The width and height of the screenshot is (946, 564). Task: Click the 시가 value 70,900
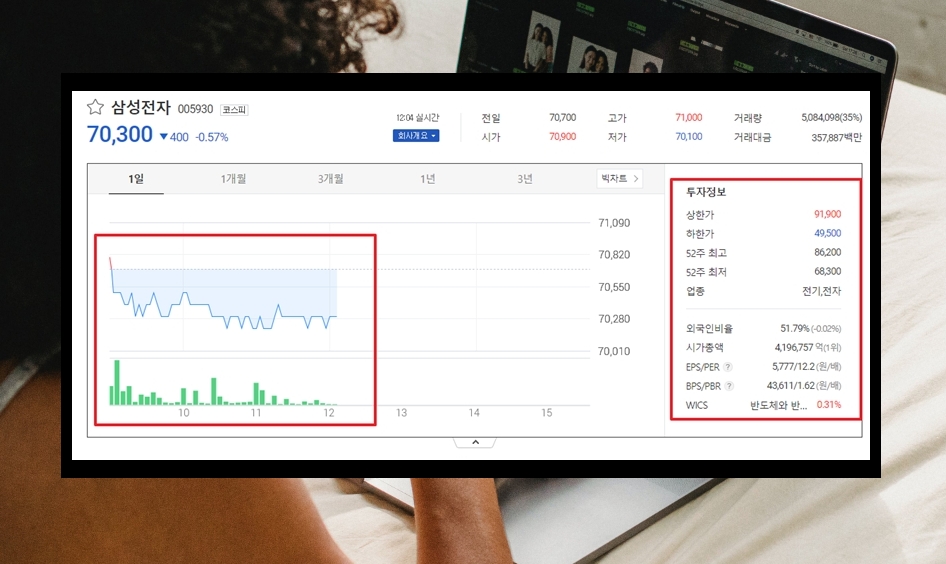click(562, 137)
